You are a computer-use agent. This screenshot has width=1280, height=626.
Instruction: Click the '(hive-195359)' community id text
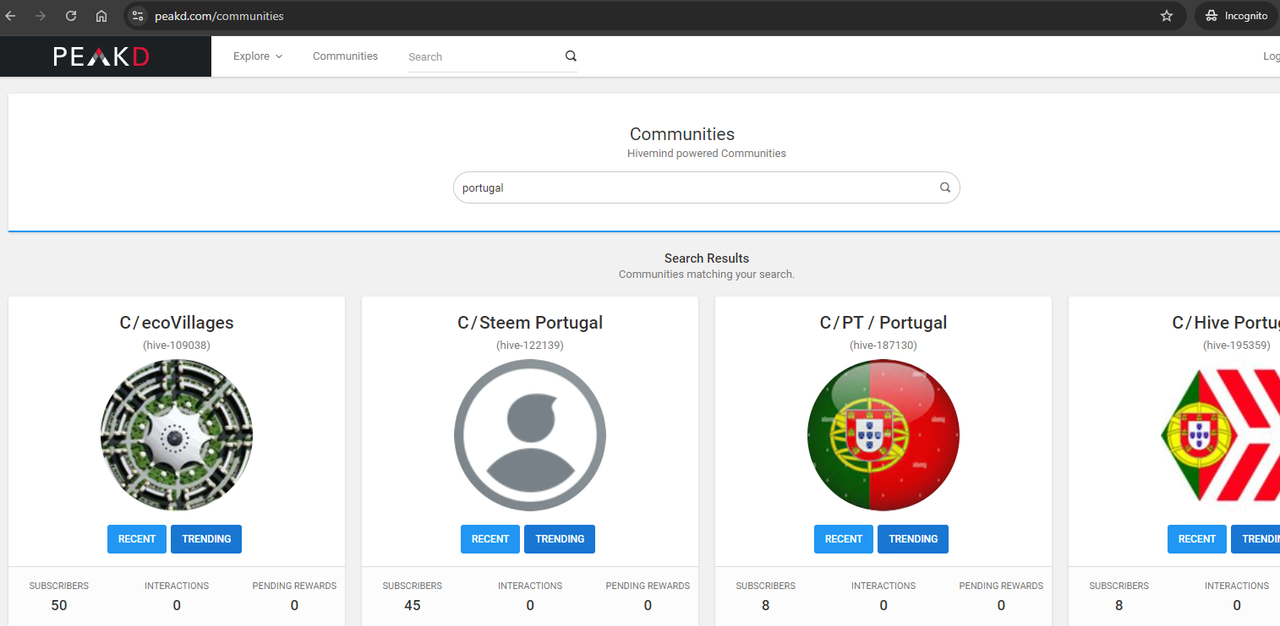(1236, 345)
